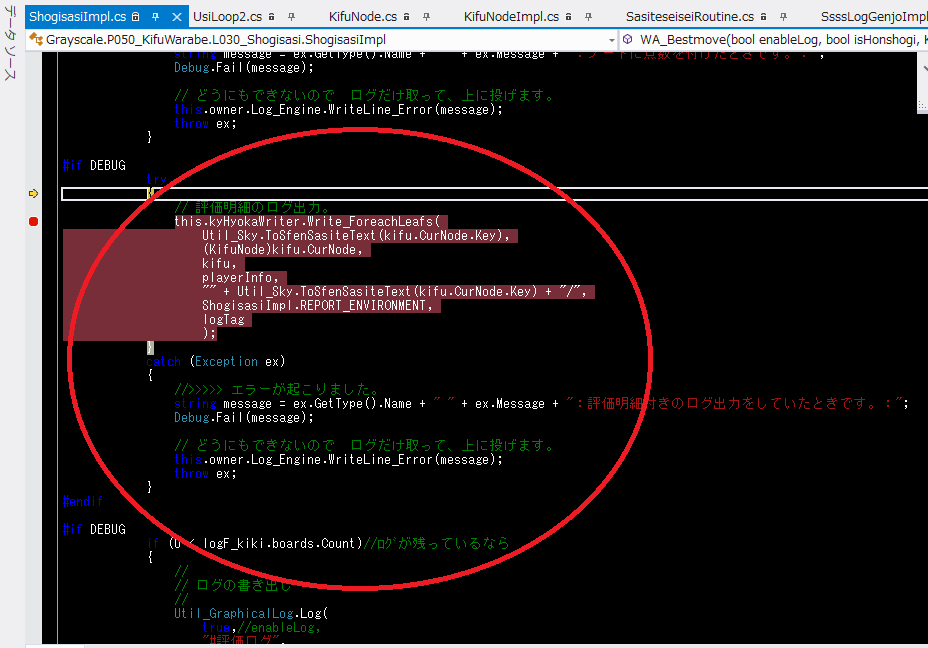Click the class icon beside Grayscale.P050_KifuWarabe

coord(36,40)
